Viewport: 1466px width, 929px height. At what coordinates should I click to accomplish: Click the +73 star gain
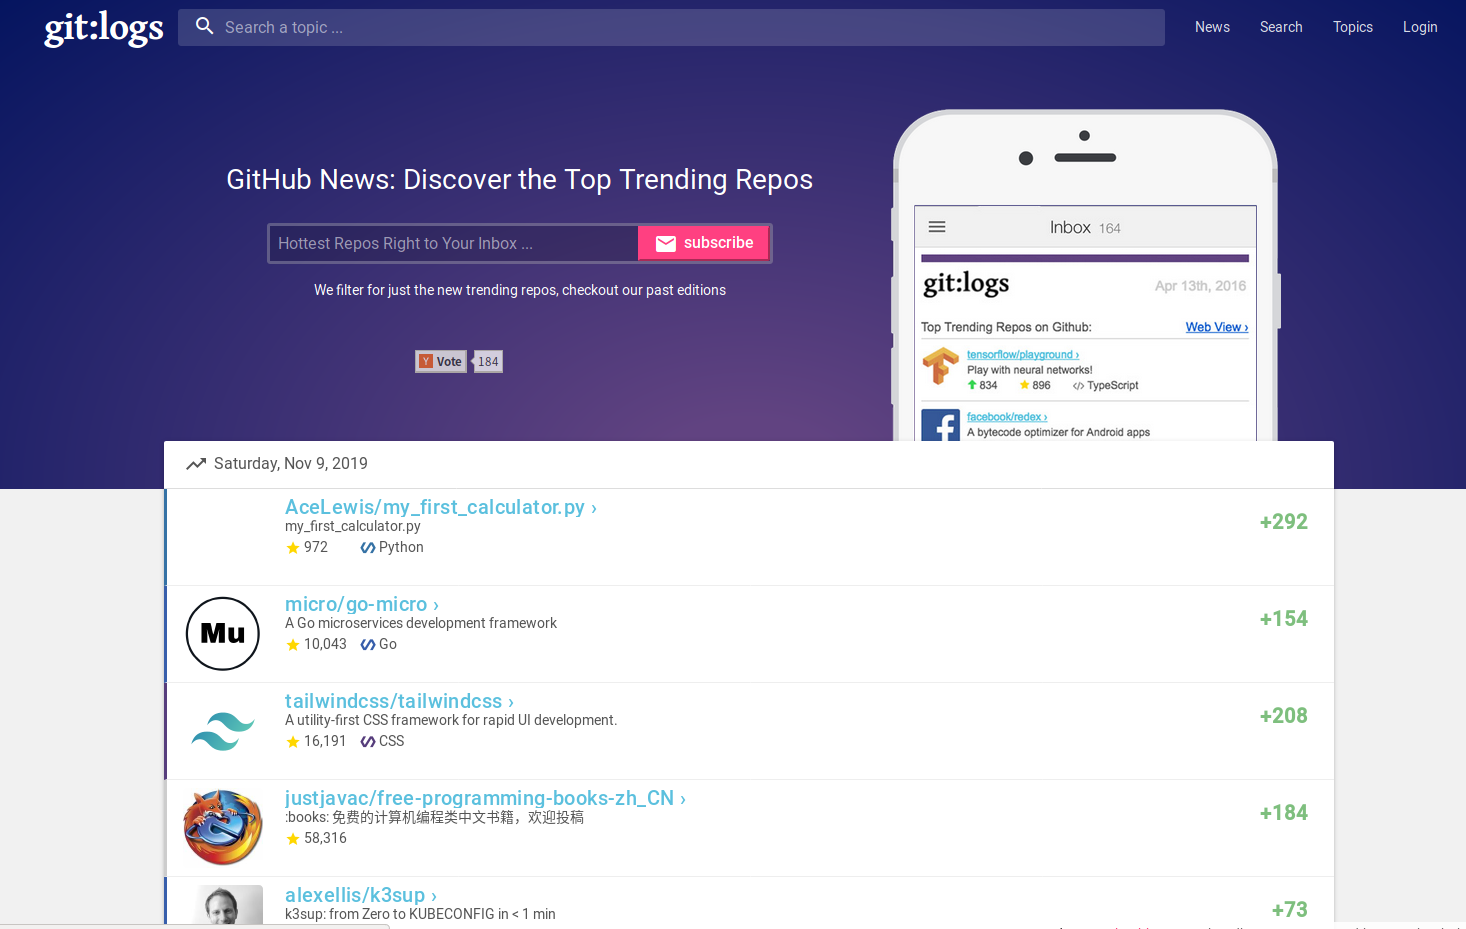1290,910
